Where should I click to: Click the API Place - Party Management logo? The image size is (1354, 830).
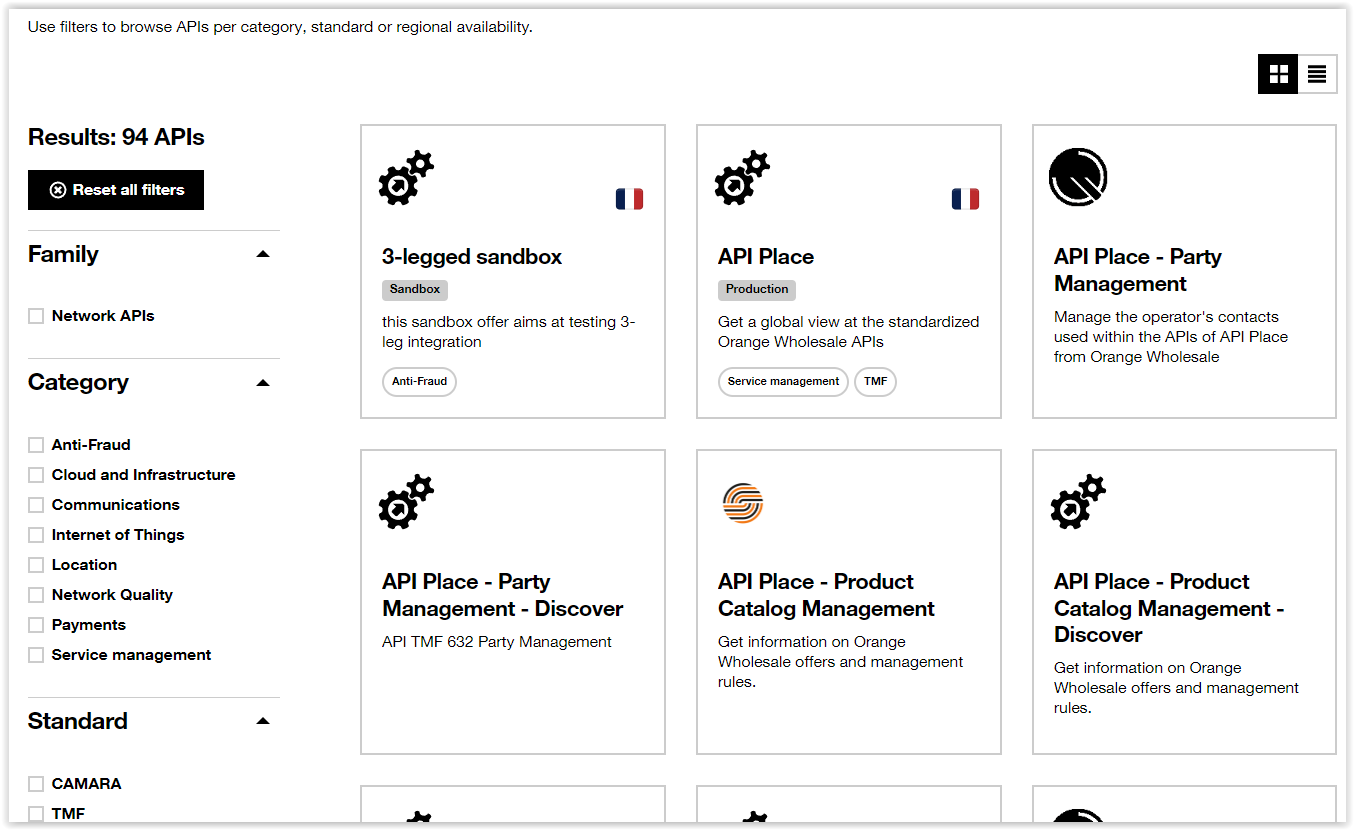[x=1078, y=177]
